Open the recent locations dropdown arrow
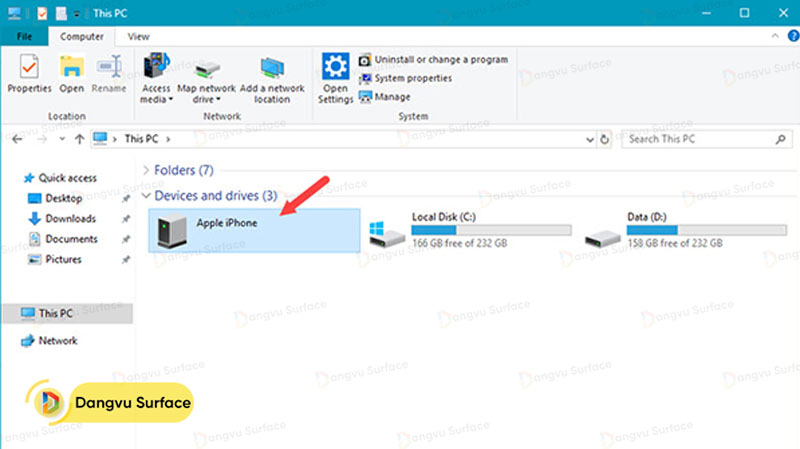 62,139
